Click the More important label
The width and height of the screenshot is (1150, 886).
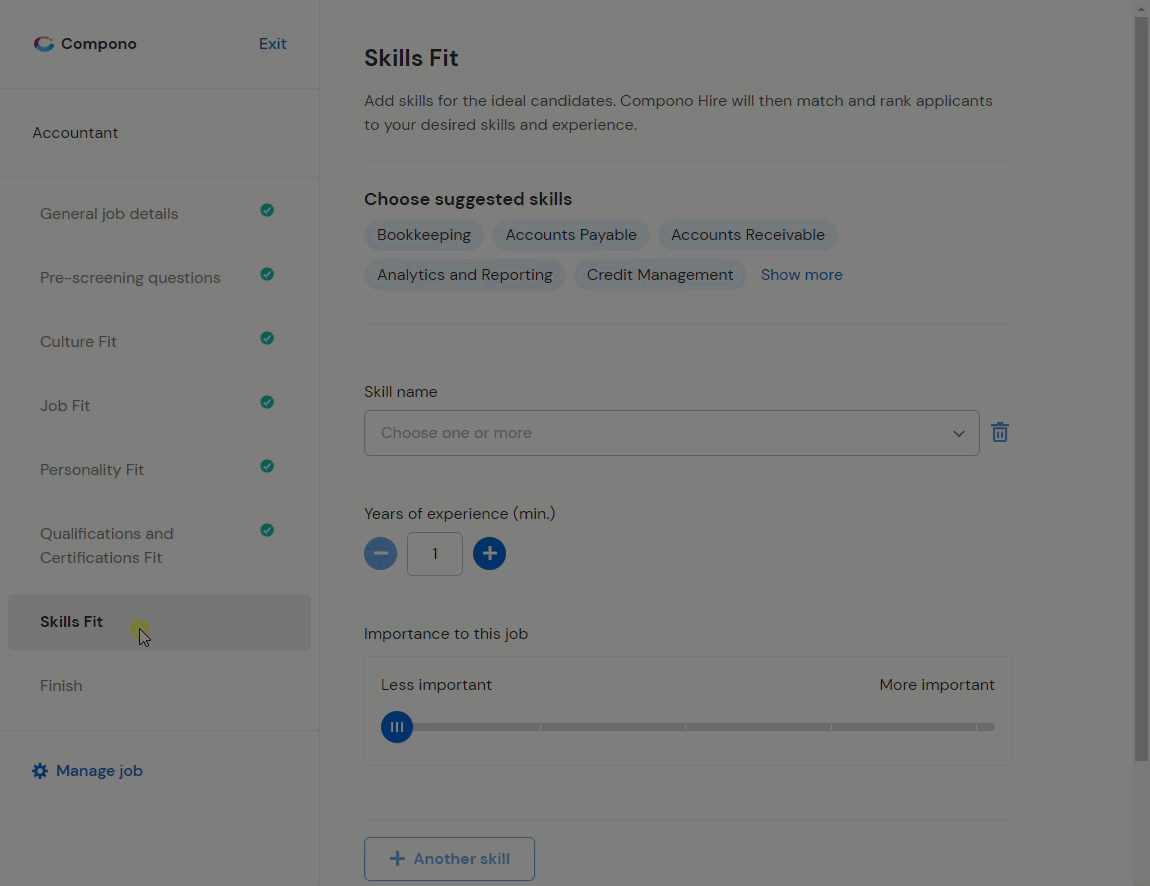tap(937, 685)
